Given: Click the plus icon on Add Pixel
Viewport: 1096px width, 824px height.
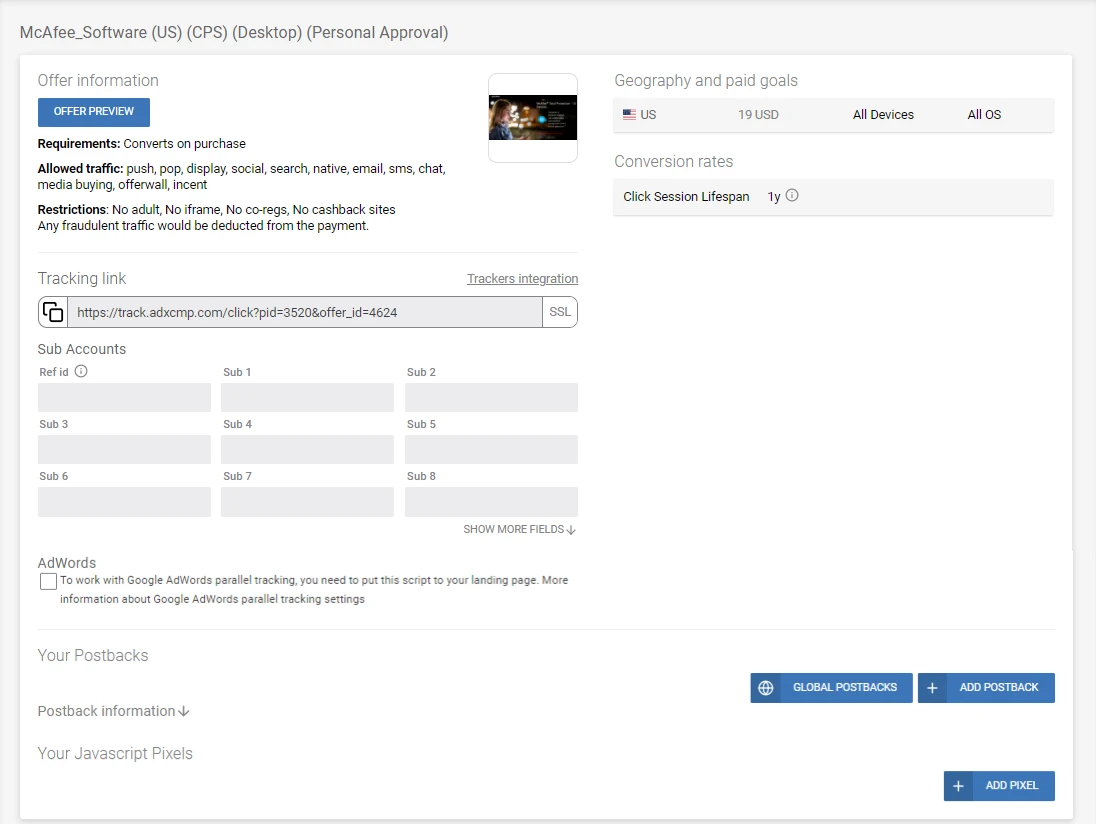Looking at the screenshot, I should 958,786.
